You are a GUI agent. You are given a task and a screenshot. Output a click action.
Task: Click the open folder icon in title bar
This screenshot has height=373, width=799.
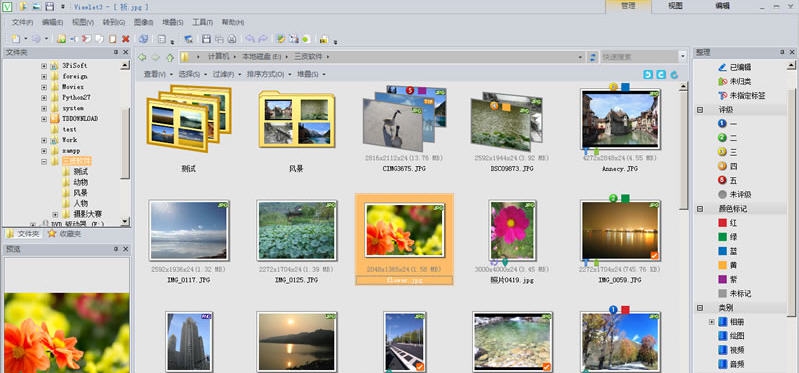click(x=23, y=7)
